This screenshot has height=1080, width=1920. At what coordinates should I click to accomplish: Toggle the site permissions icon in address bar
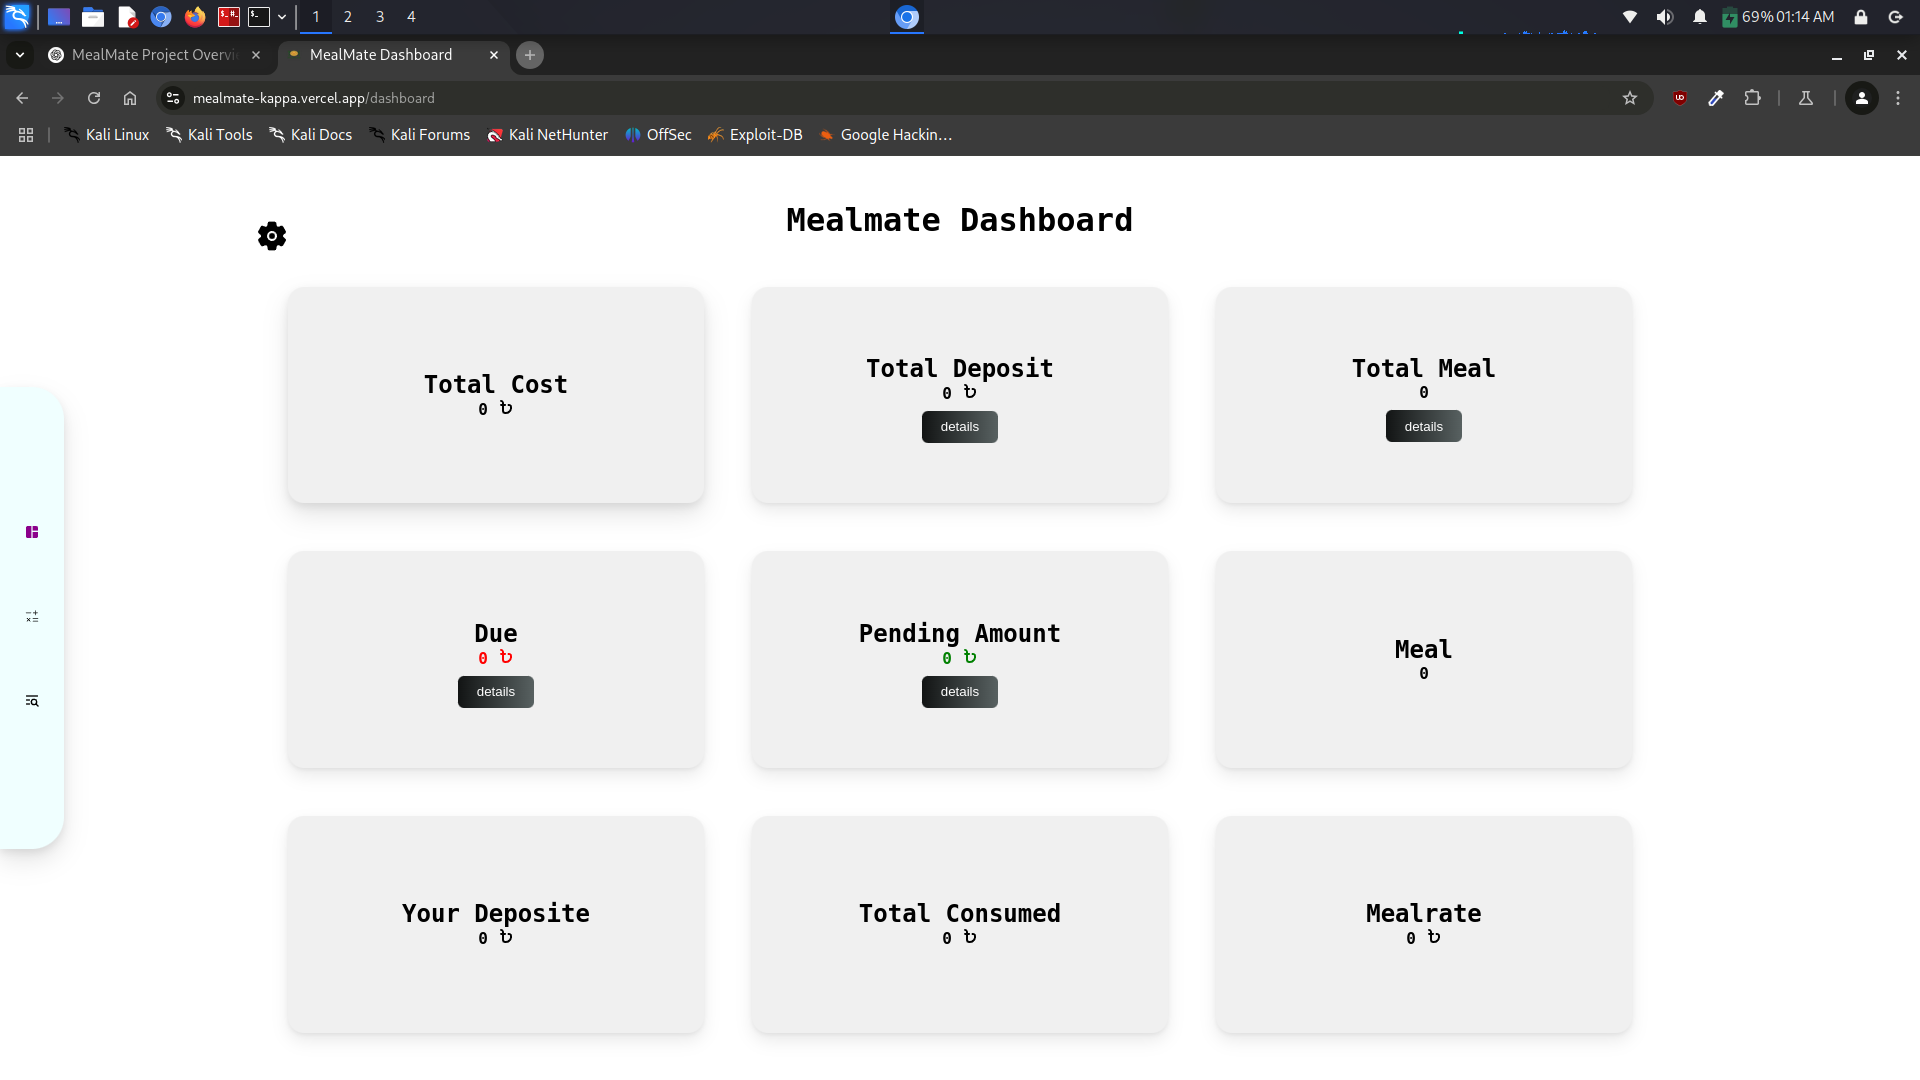point(173,98)
